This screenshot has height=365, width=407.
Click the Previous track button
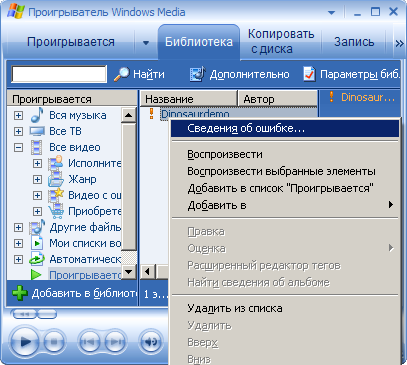pos(89,342)
